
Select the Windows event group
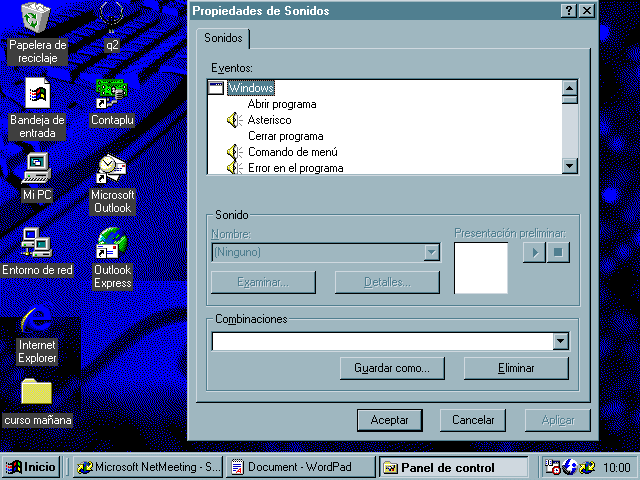pos(251,88)
